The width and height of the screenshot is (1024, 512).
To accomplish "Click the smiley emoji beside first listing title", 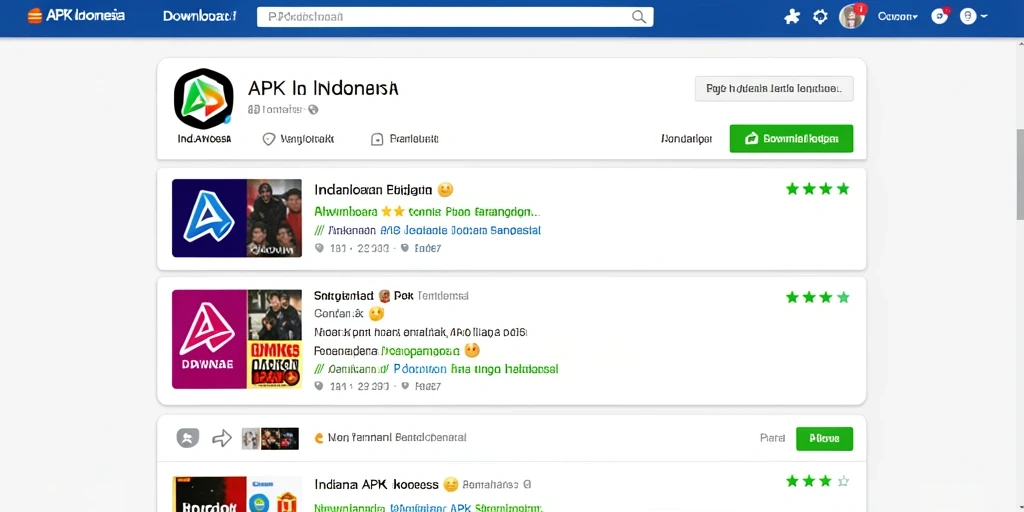I will click(445, 190).
